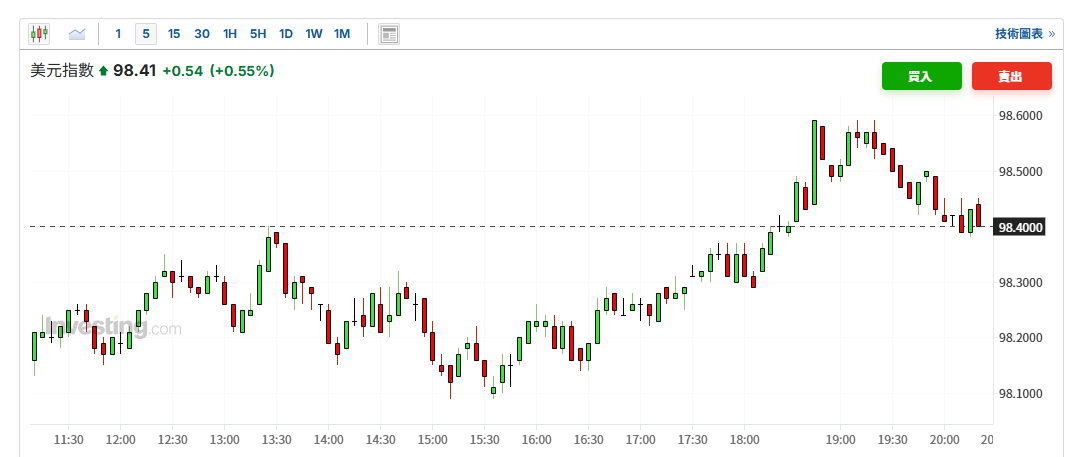Click the 12:30 time axis label
1079x457 pixels.
click(172, 440)
